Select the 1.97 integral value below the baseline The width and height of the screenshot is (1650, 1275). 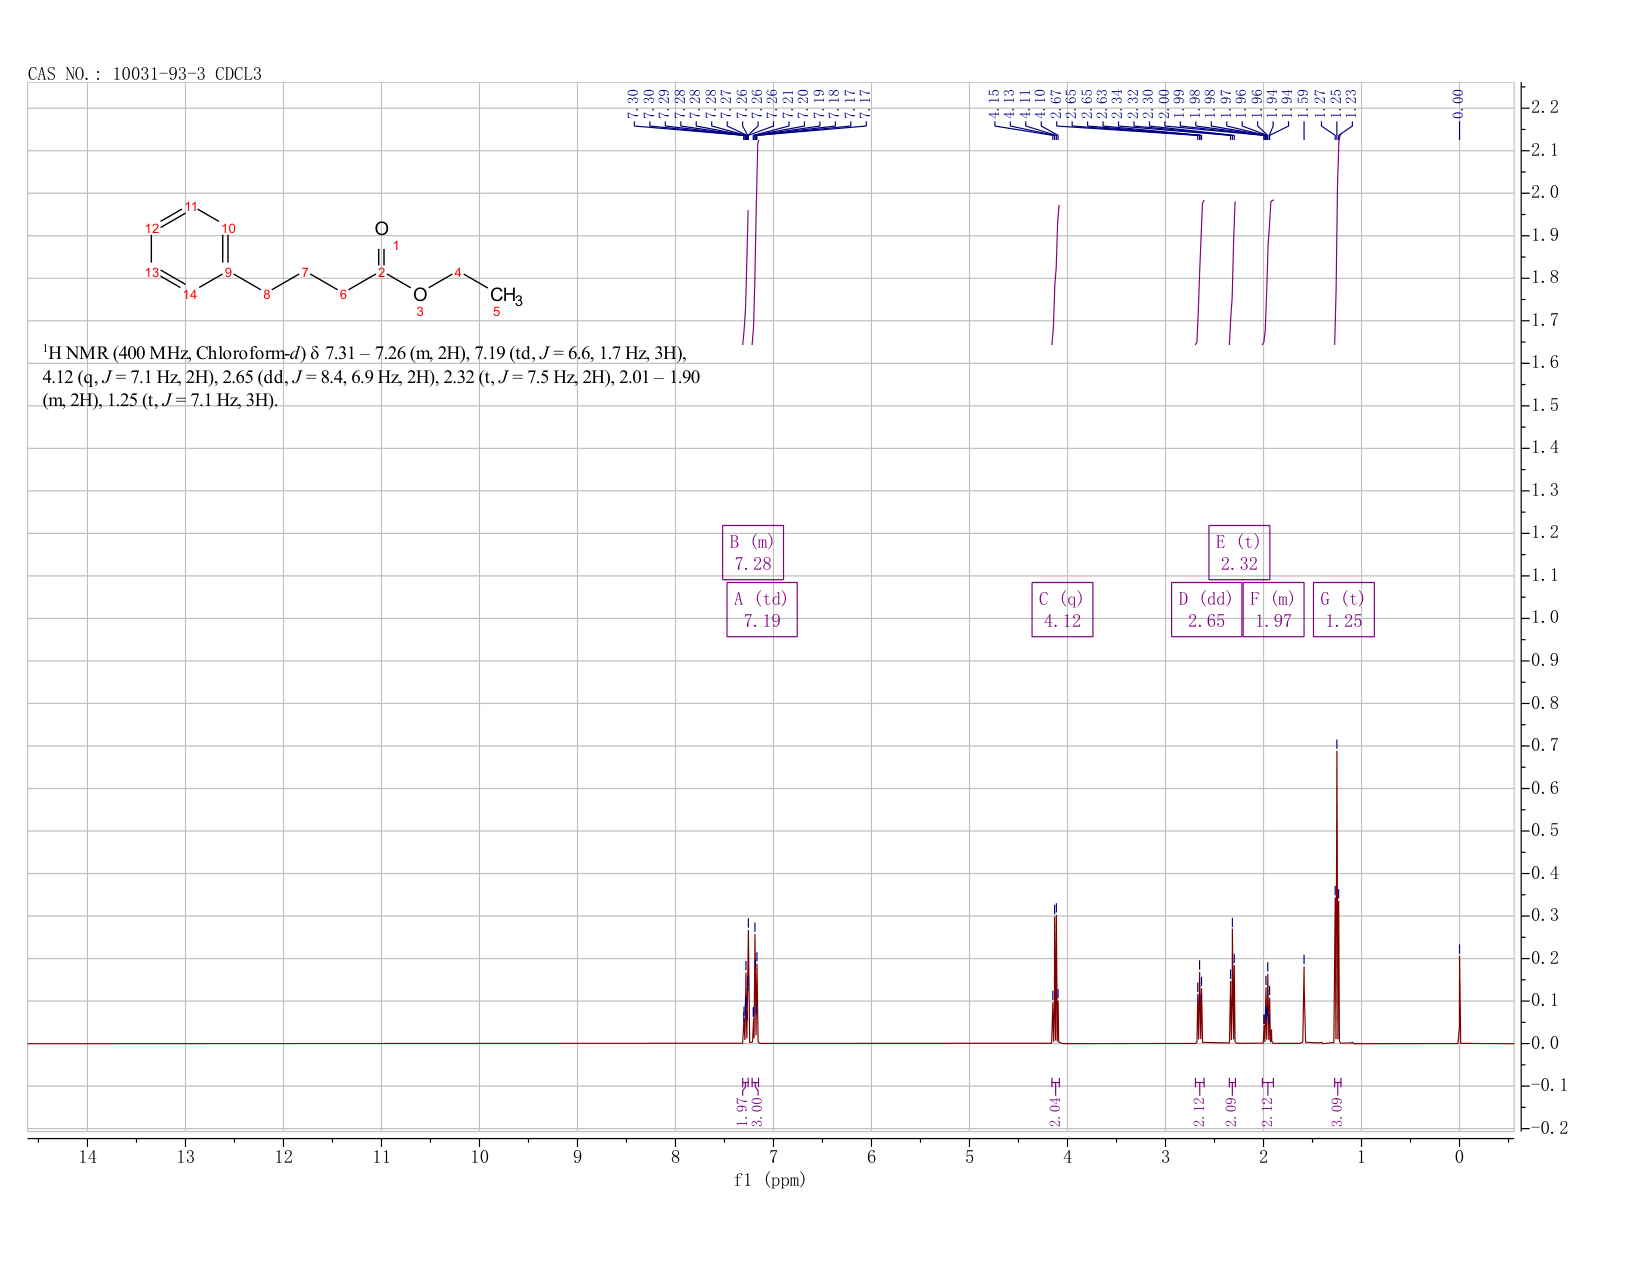[742, 1111]
